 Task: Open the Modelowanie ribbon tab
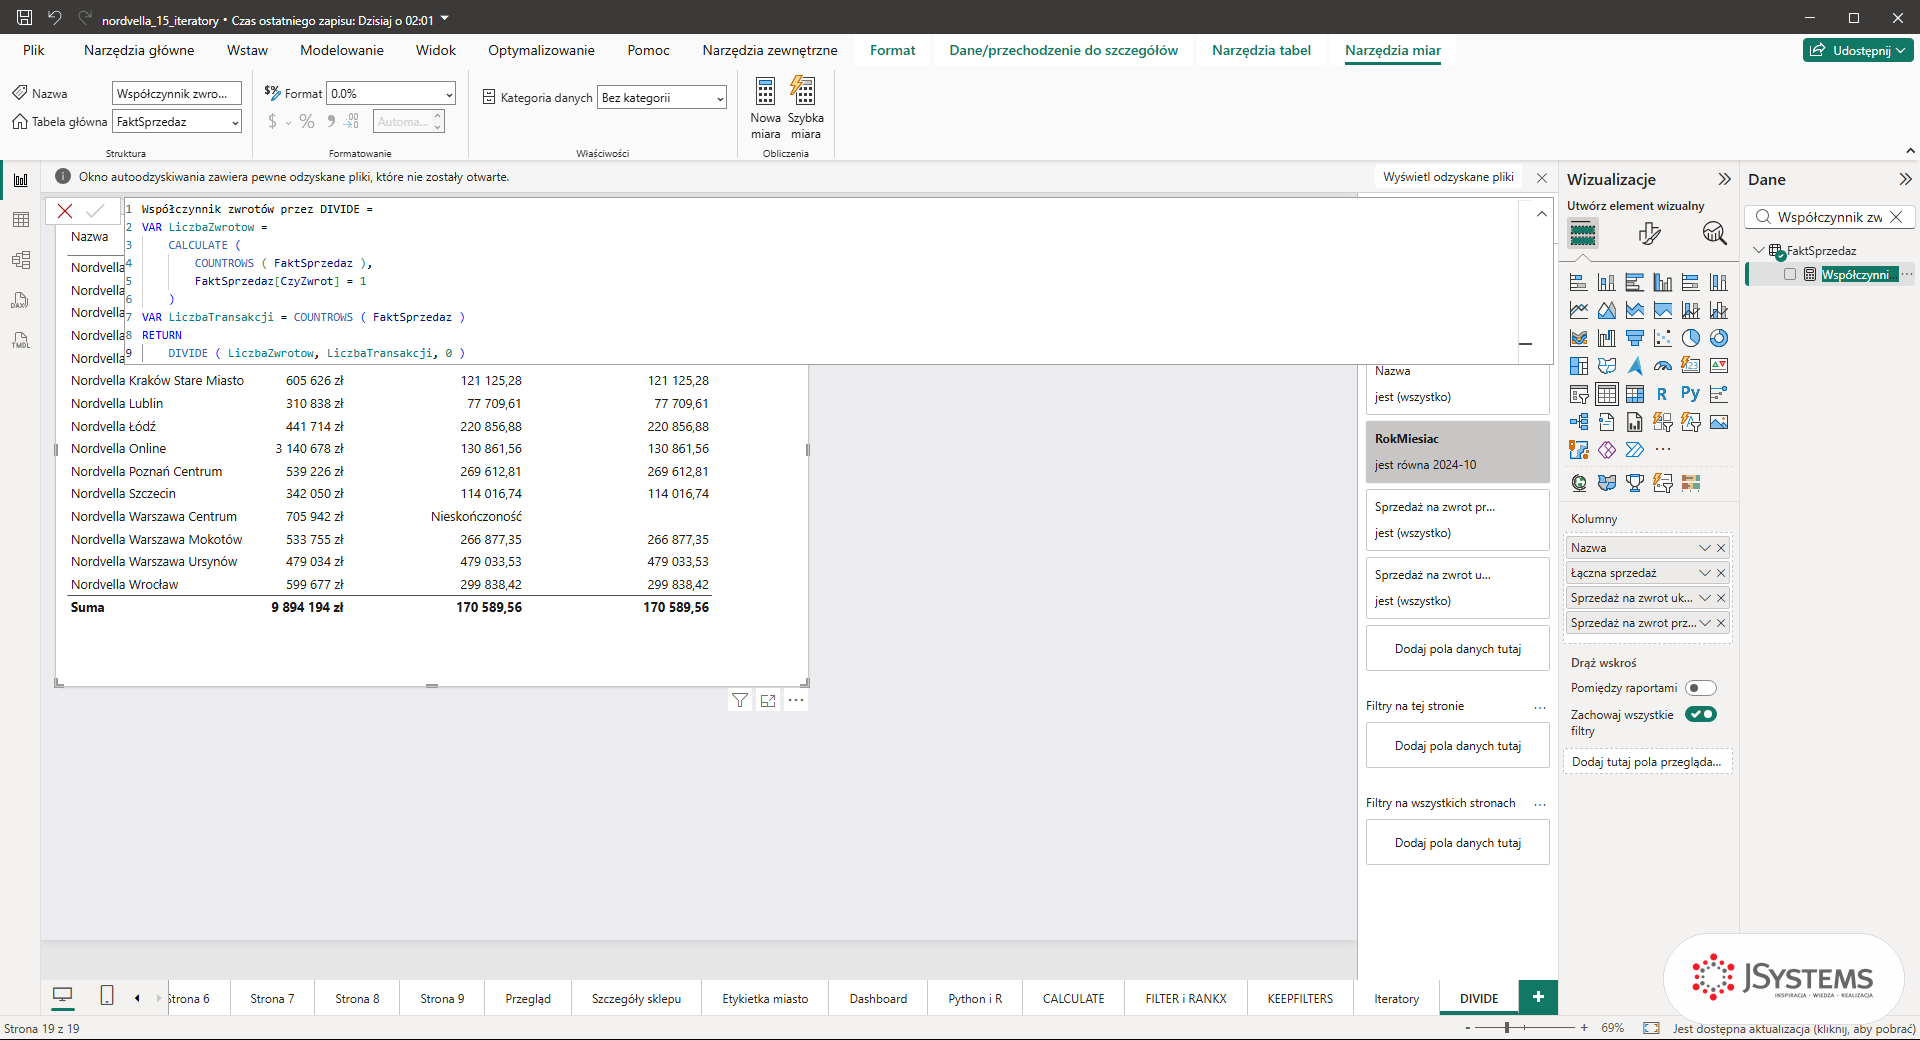(342, 50)
